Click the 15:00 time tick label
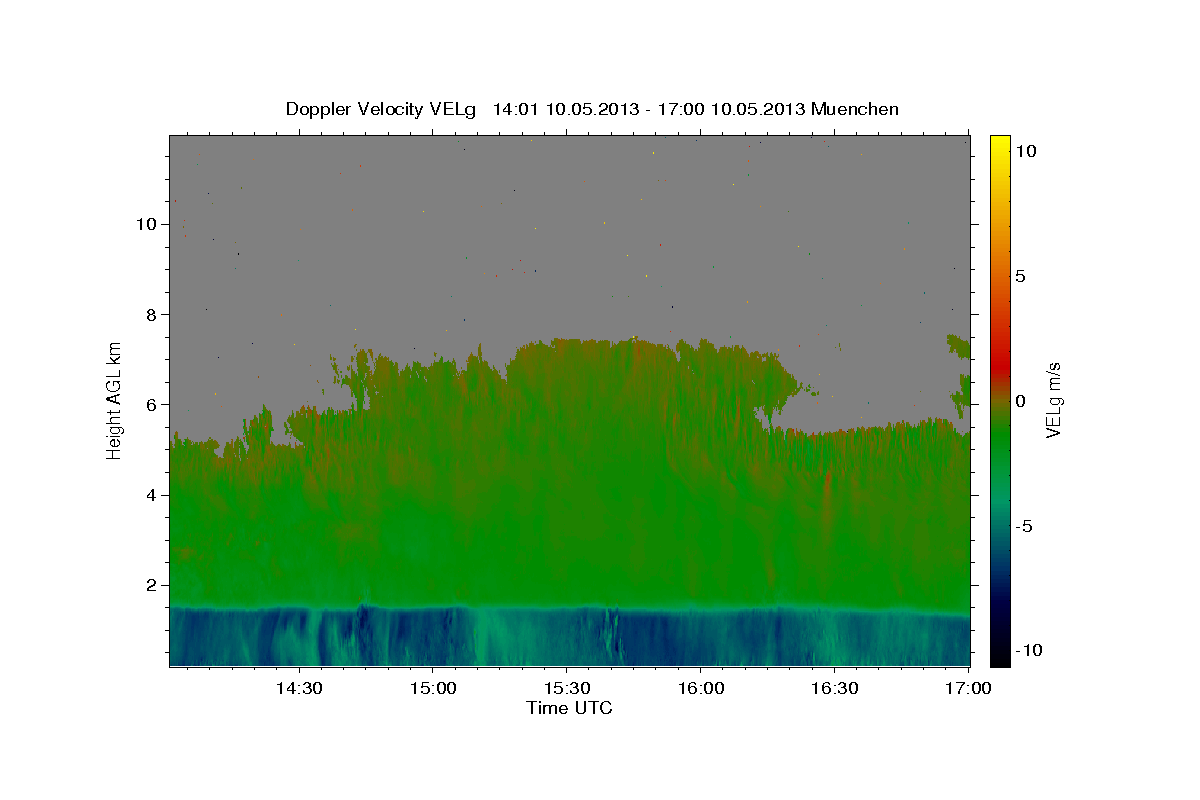This screenshot has width=1200, height=800. click(432, 689)
